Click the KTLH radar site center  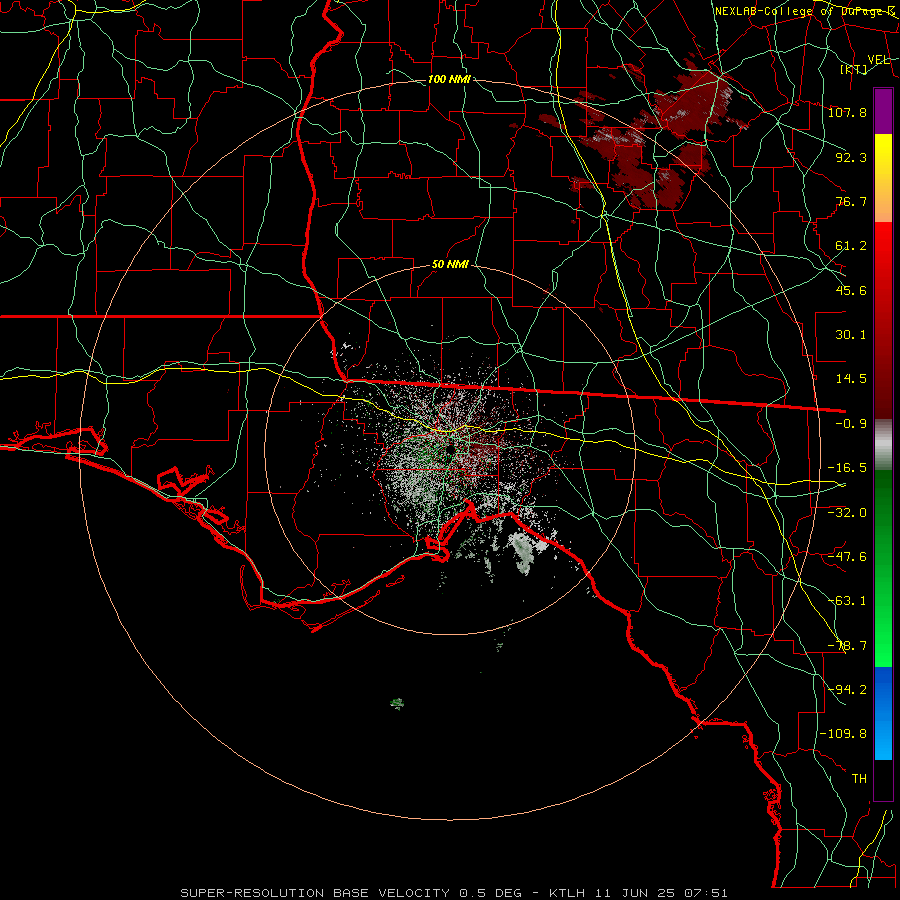point(450,449)
